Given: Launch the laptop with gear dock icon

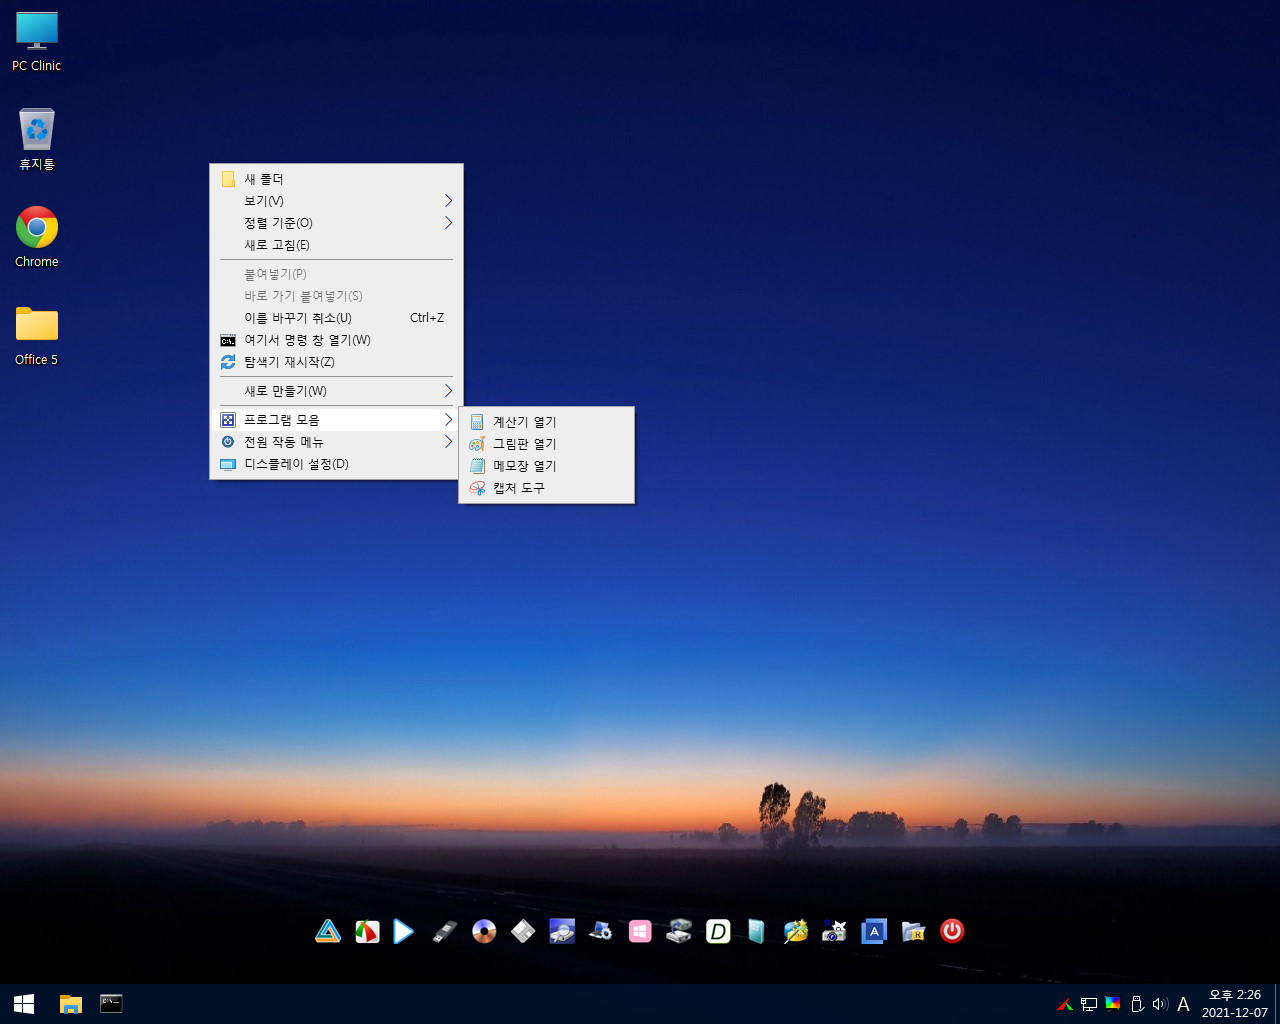Looking at the screenshot, I should [601, 932].
